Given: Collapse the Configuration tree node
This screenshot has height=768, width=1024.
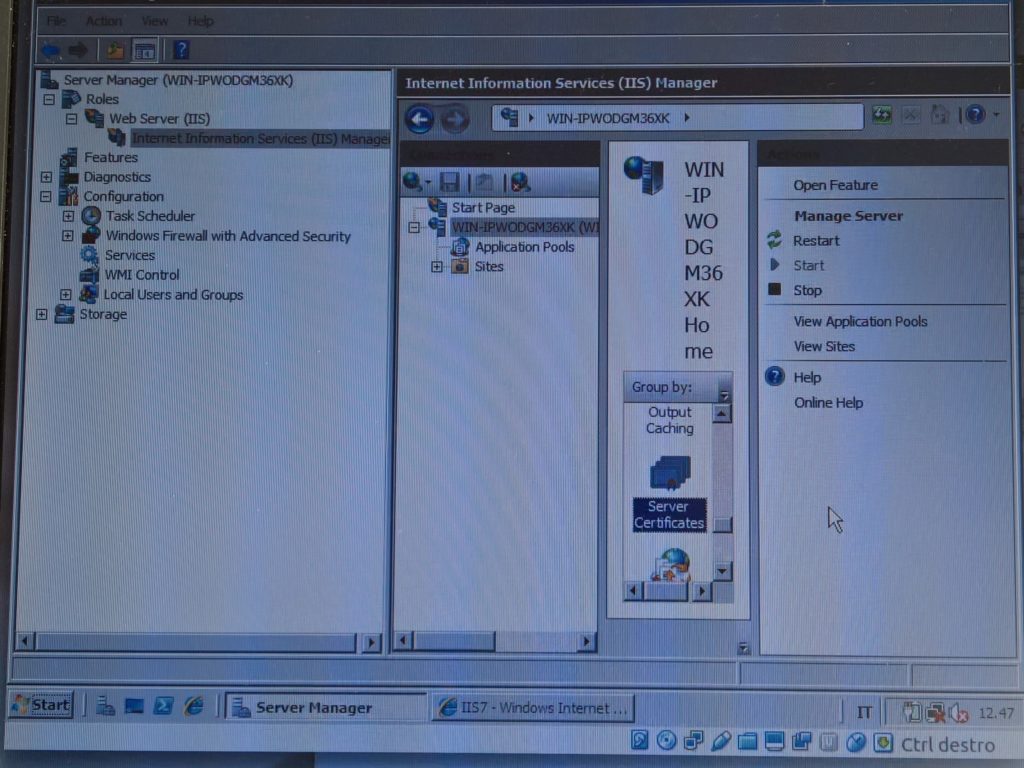Looking at the screenshot, I should coord(46,196).
